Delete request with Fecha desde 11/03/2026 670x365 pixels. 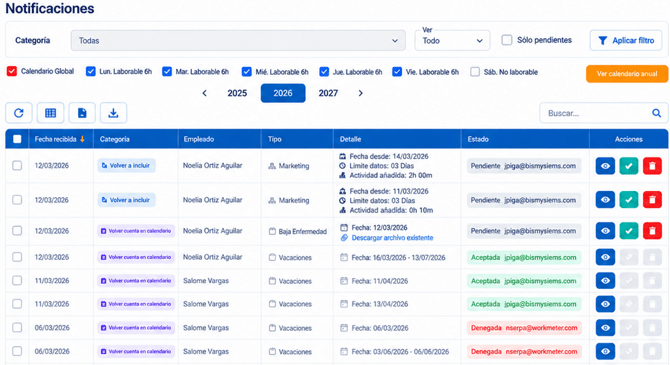[x=652, y=200]
